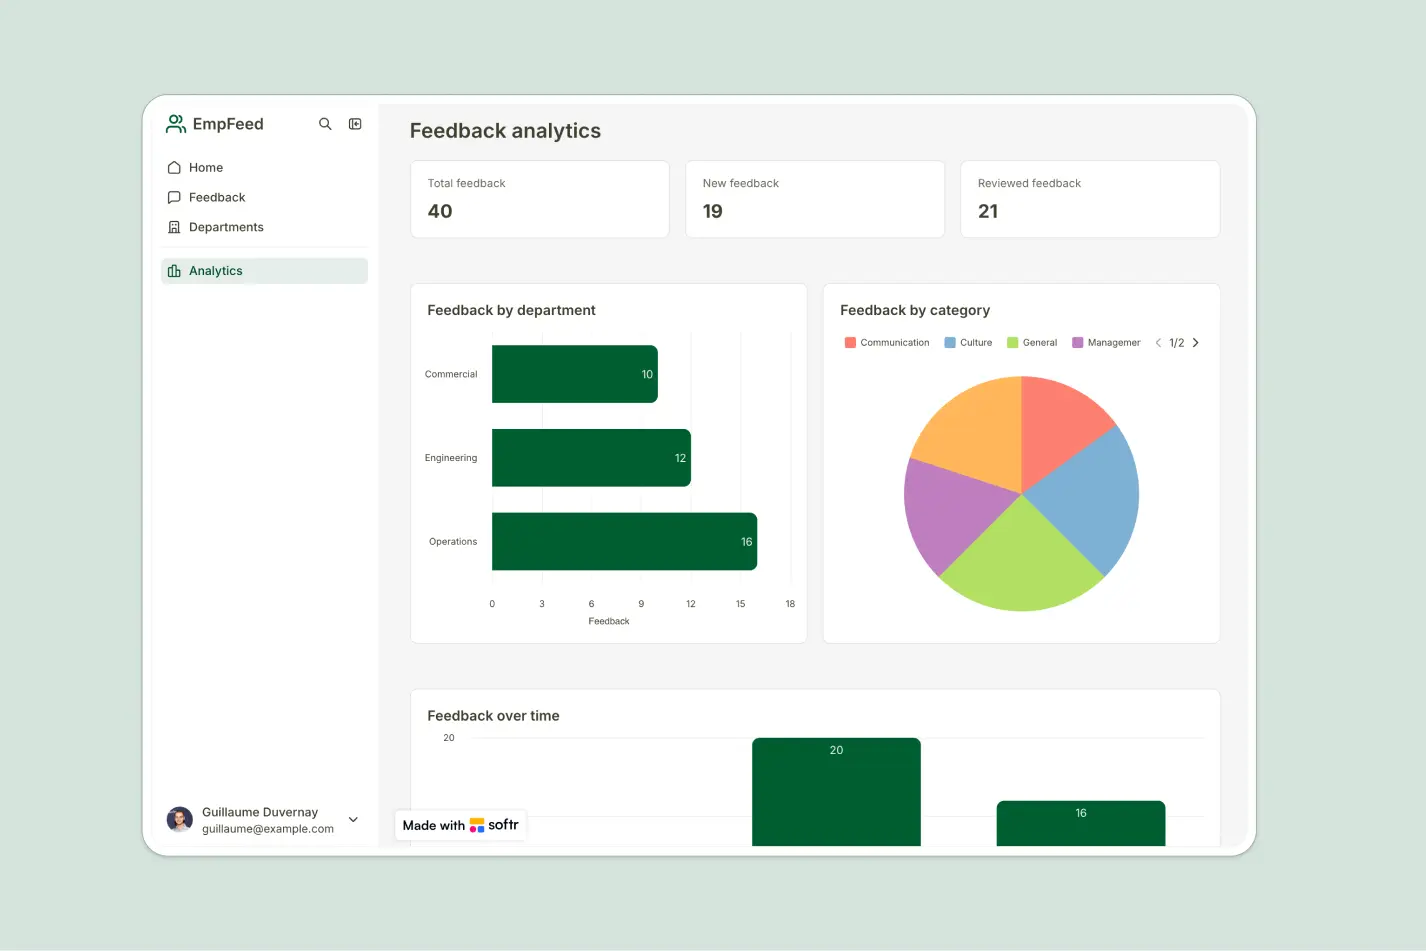Click the Feedback analytics heading
Image resolution: width=1426 pixels, height=951 pixels.
pyautogui.click(x=505, y=131)
